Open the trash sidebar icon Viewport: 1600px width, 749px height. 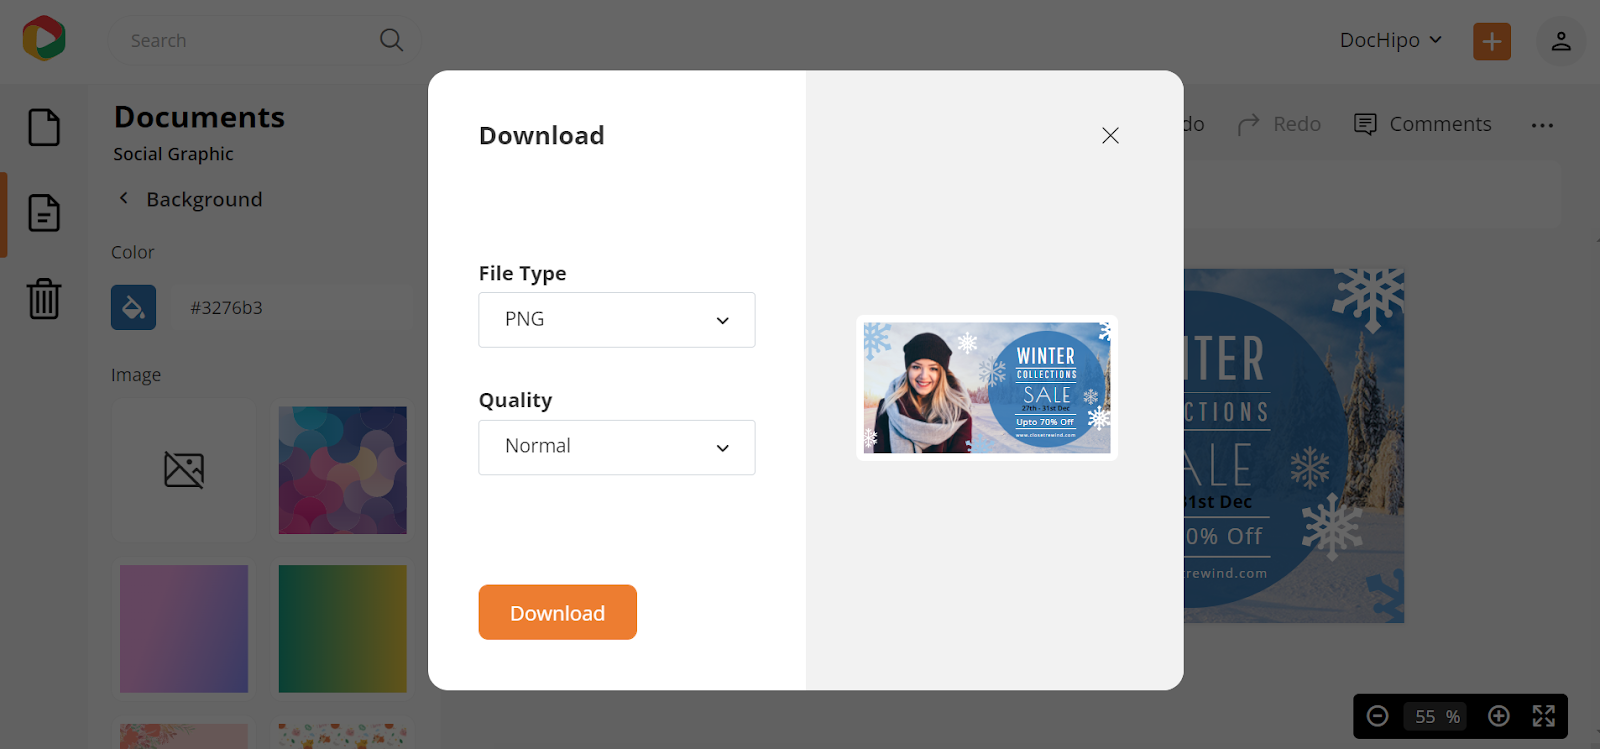[x=44, y=298]
